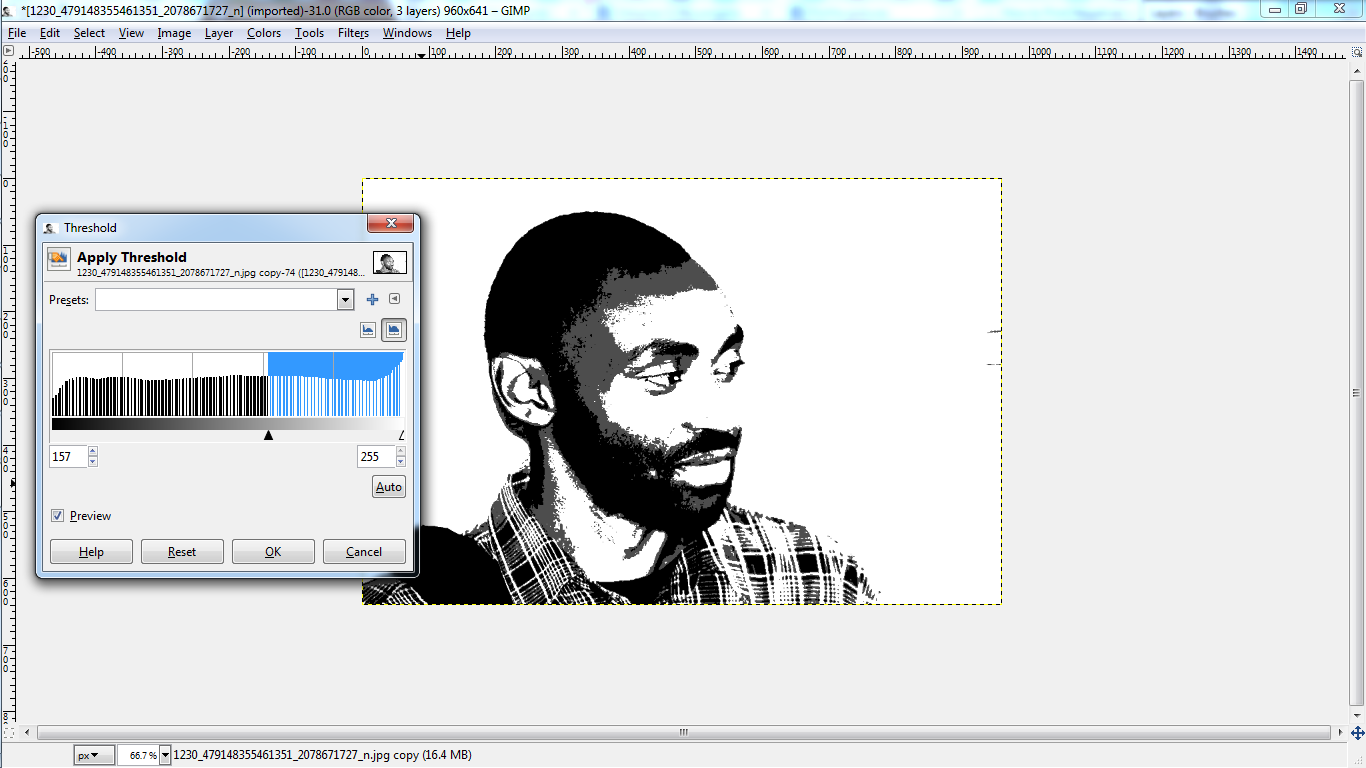Click the navigation cross icon at bottom-right
Screen dimensions: 1366x768
coord(1358,733)
